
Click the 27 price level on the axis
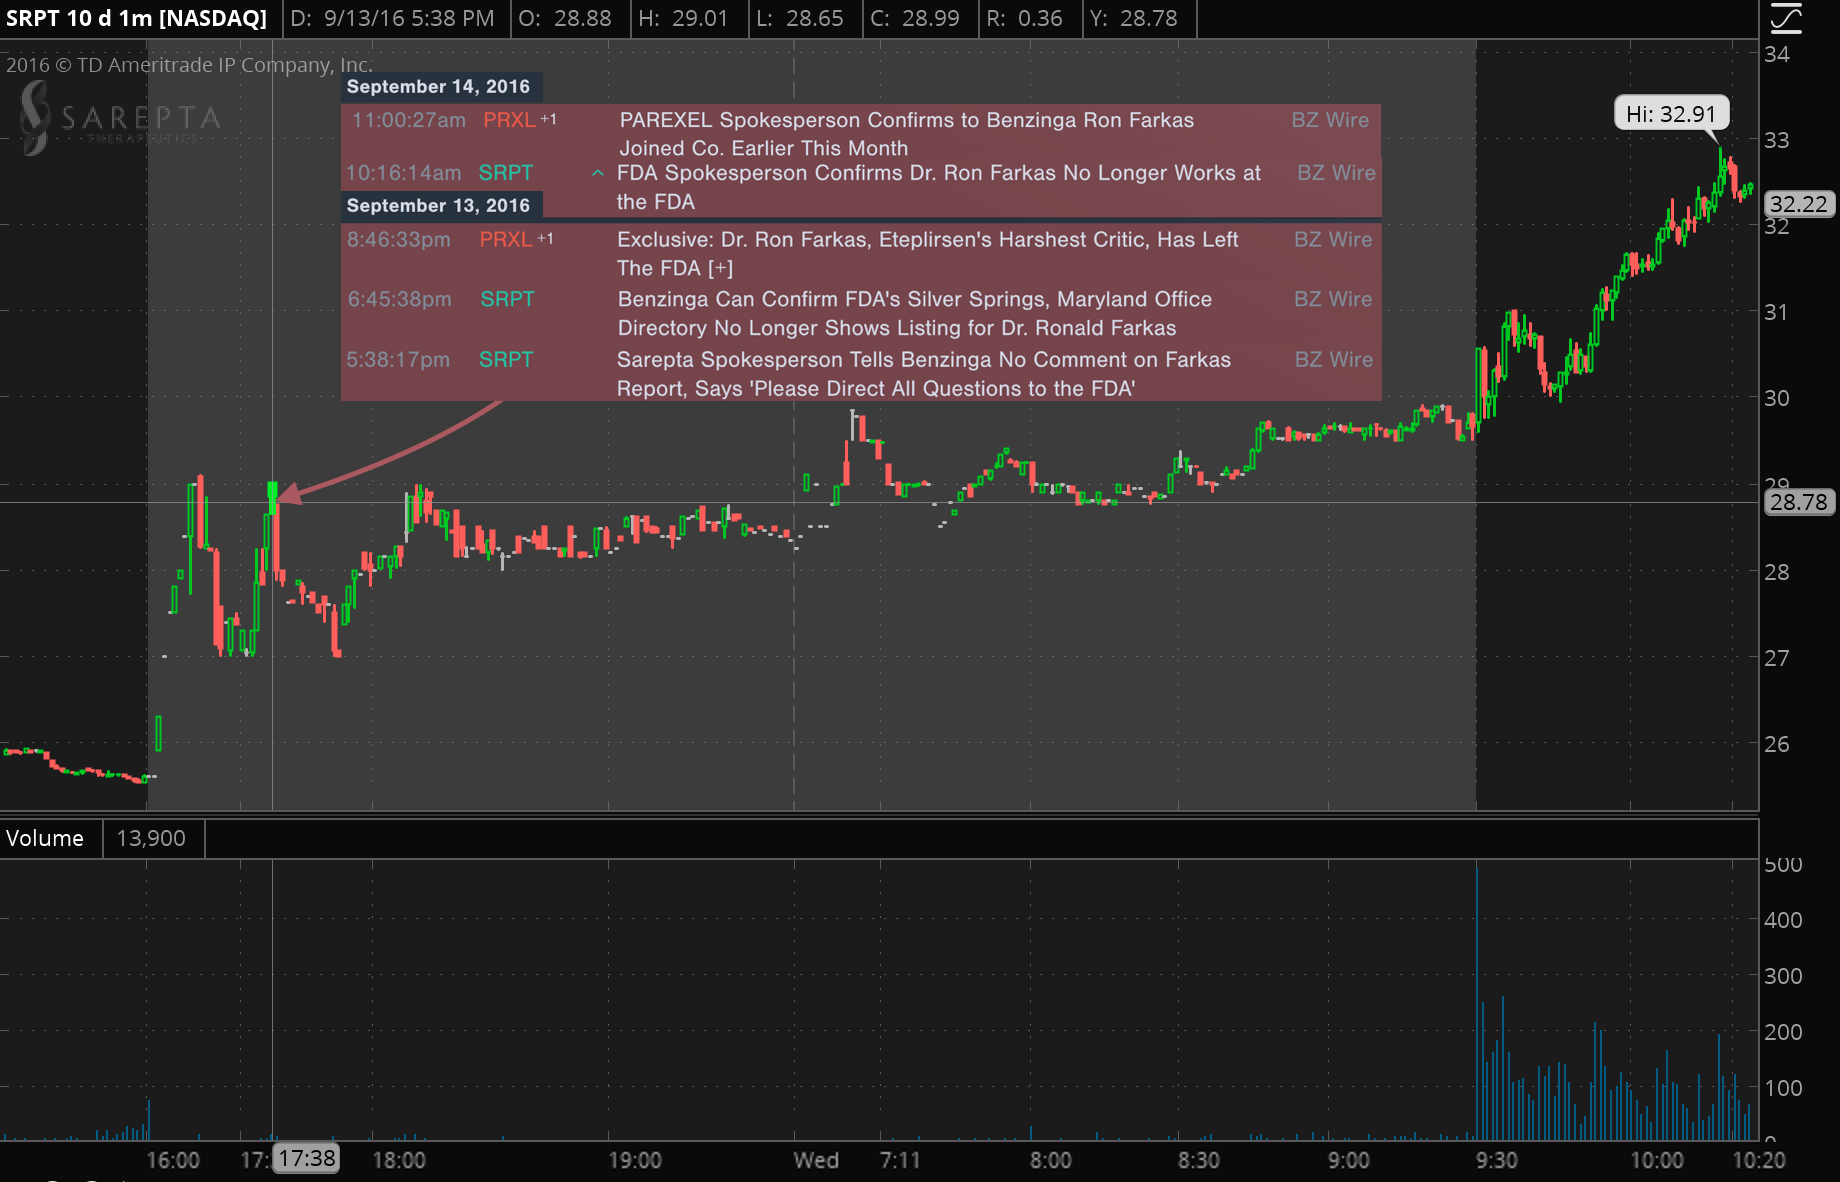pyautogui.click(x=1777, y=658)
